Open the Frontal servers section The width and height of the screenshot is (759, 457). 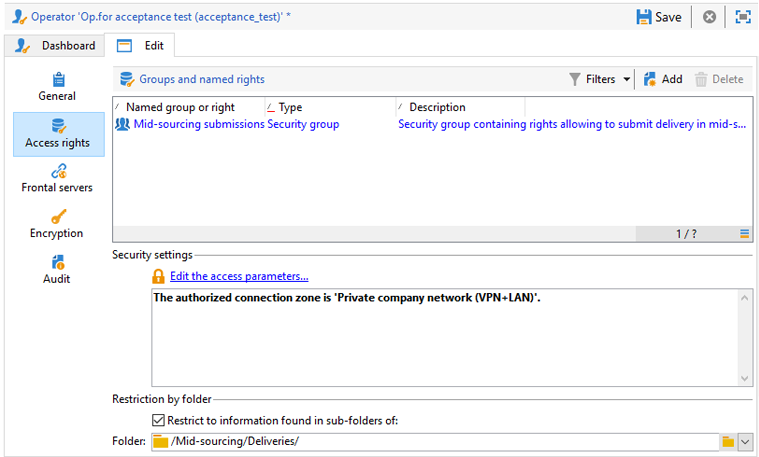click(57, 179)
